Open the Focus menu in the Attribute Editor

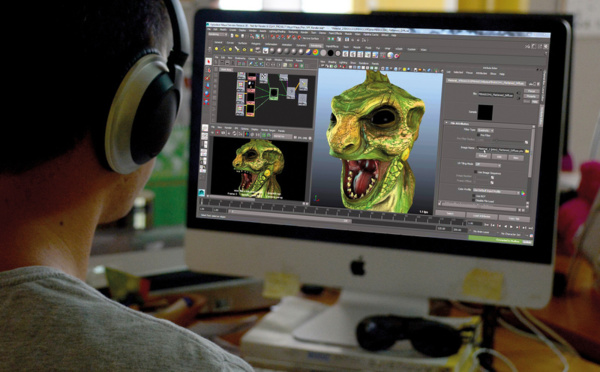point(469,73)
